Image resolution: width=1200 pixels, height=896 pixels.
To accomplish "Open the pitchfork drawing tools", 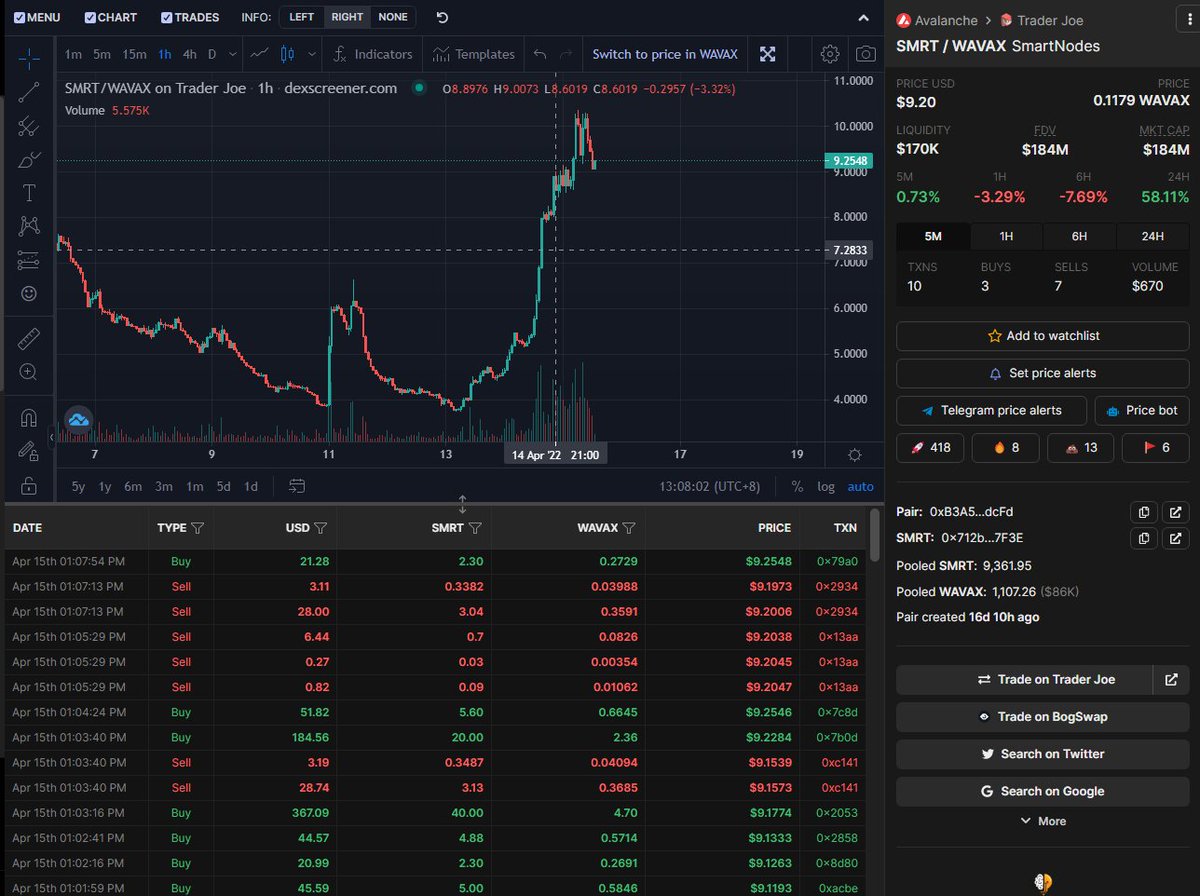I will coord(29,126).
